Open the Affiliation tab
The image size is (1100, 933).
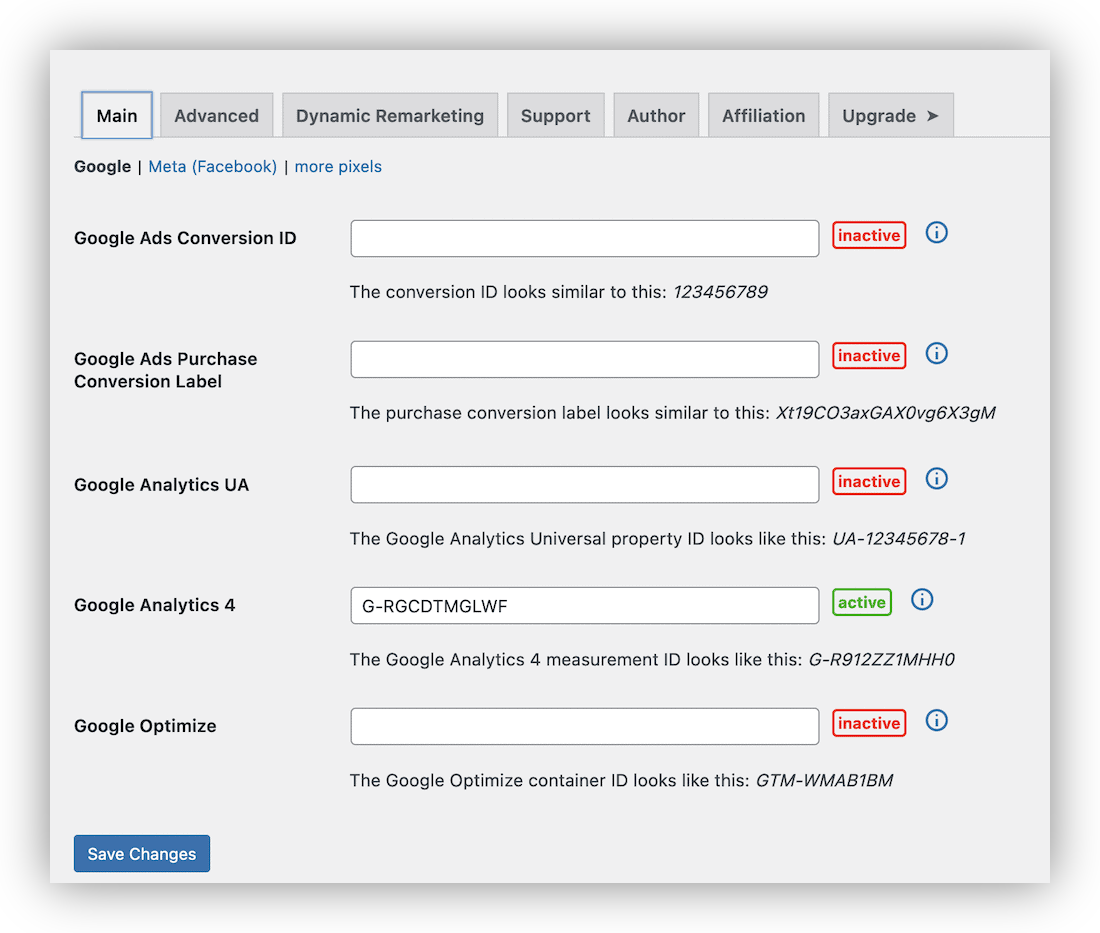763,116
